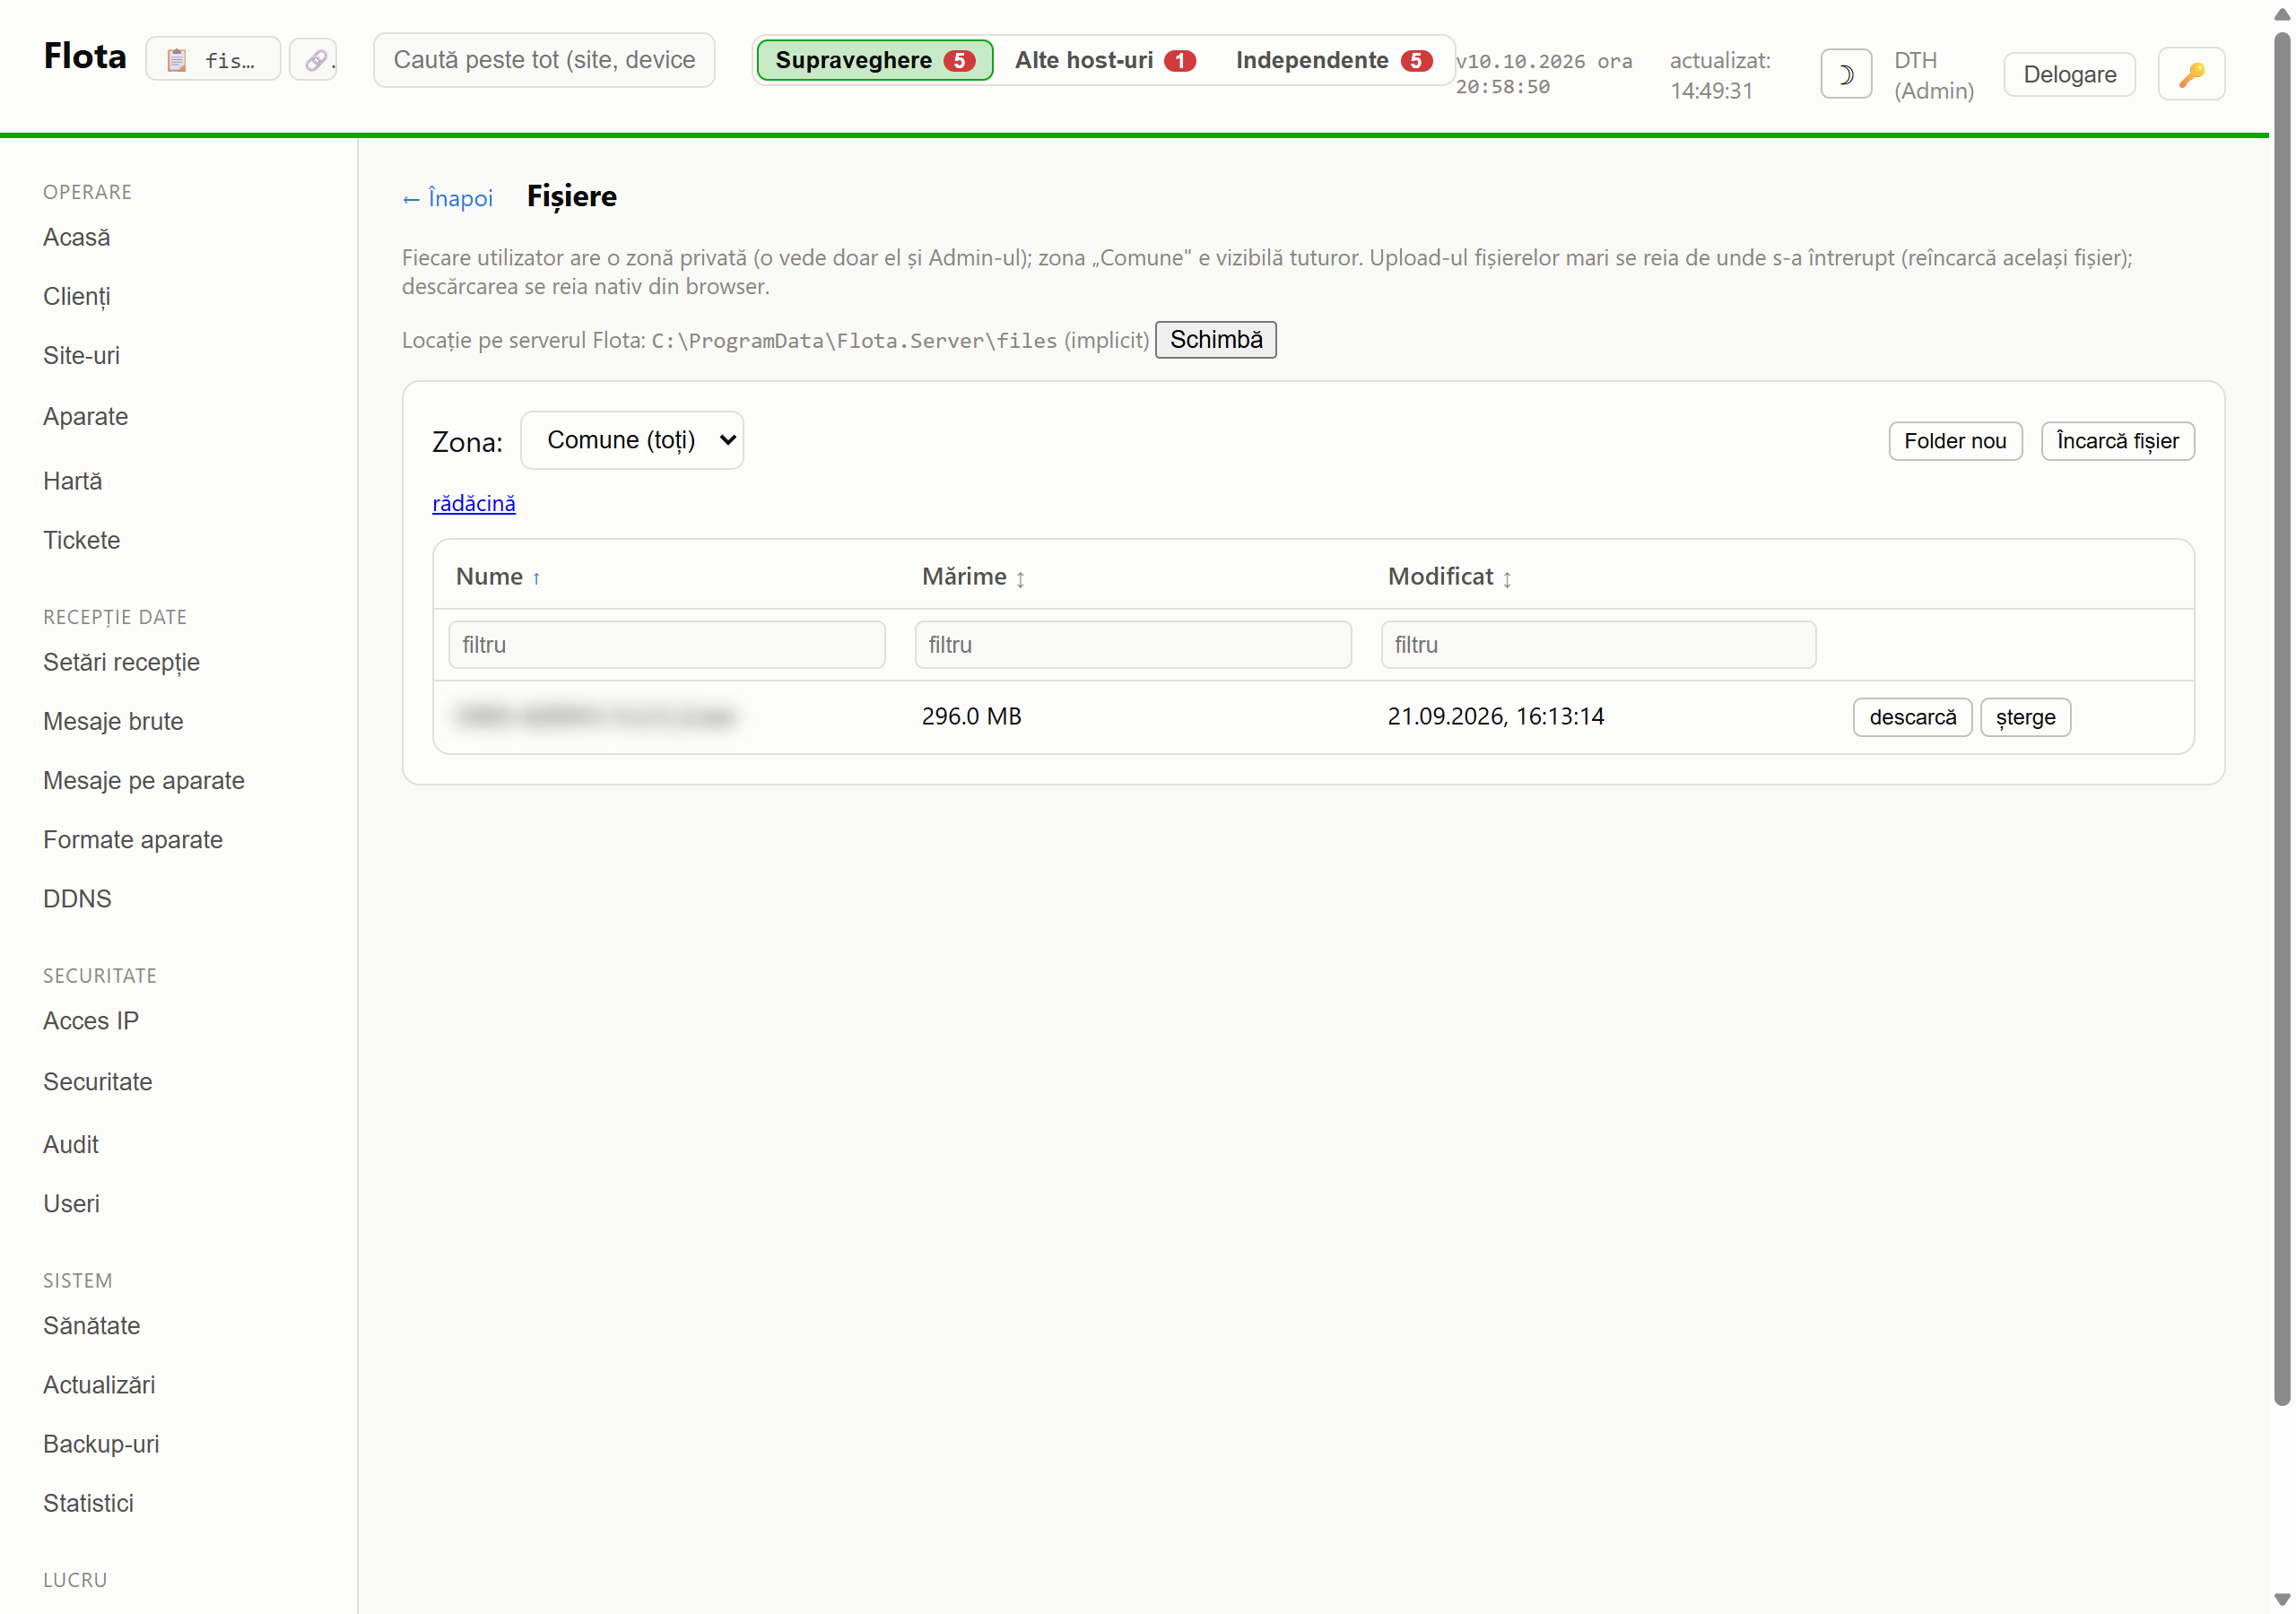The width and height of the screenshot is (2296, 1614).
Task: Click șterge for the 296.0 MB file
Action: [x=2024, y=717]
